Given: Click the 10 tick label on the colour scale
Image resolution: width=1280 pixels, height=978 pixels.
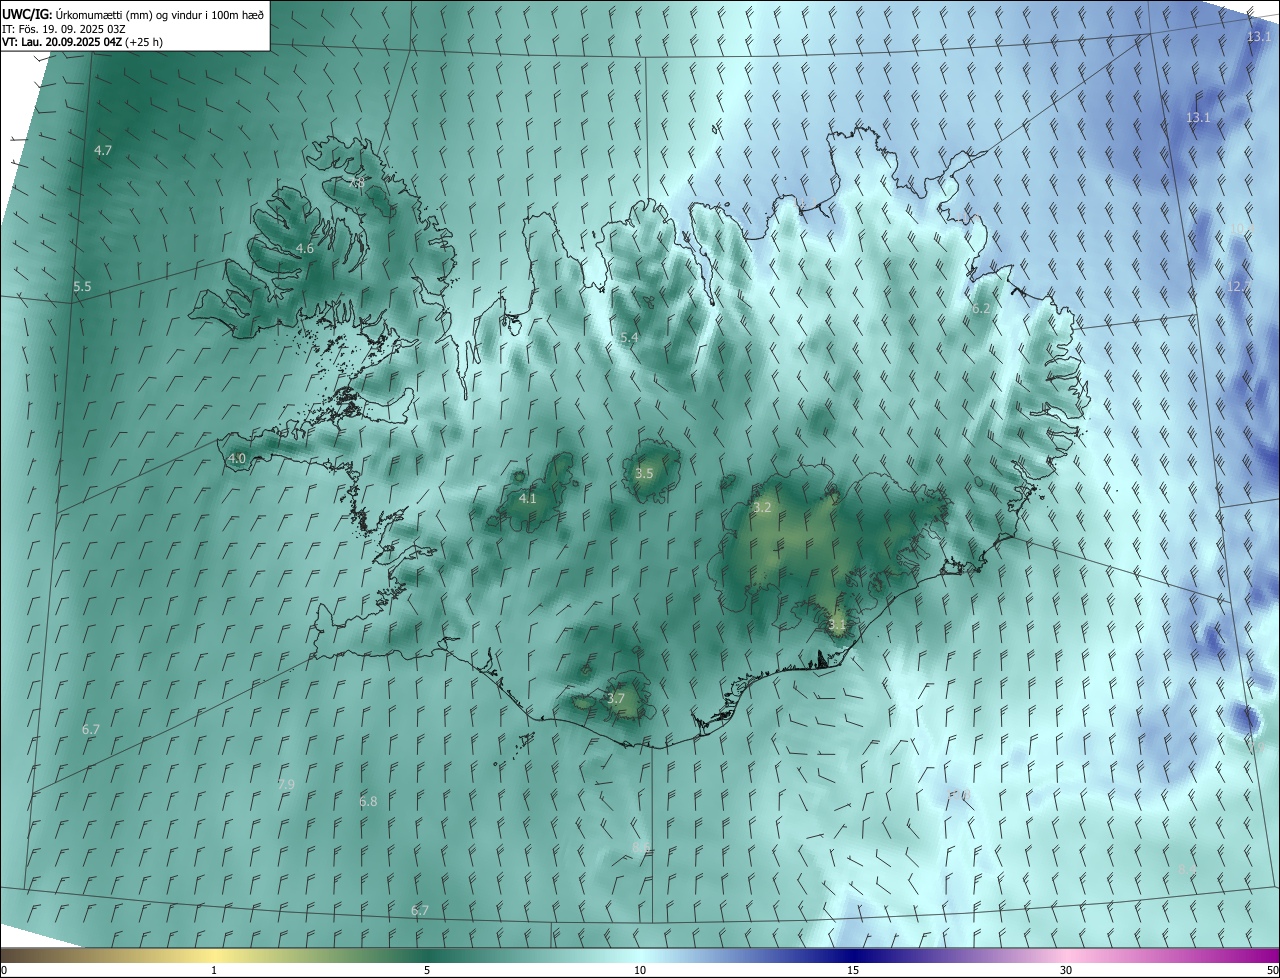Looking at the screenshot, I should tap(640, 970).
